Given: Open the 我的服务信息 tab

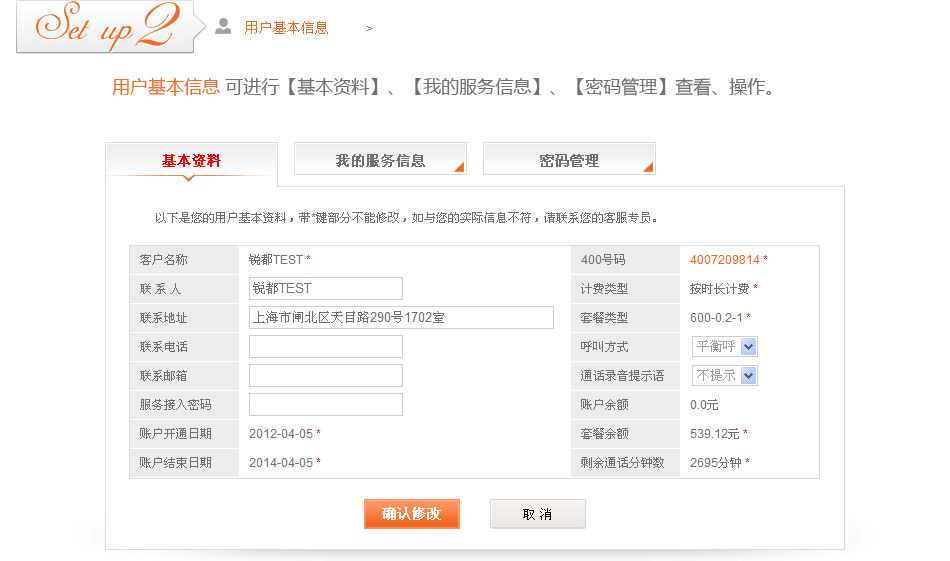Looking at the screenshot, I should pyautogui.click(x=380, y=160).
